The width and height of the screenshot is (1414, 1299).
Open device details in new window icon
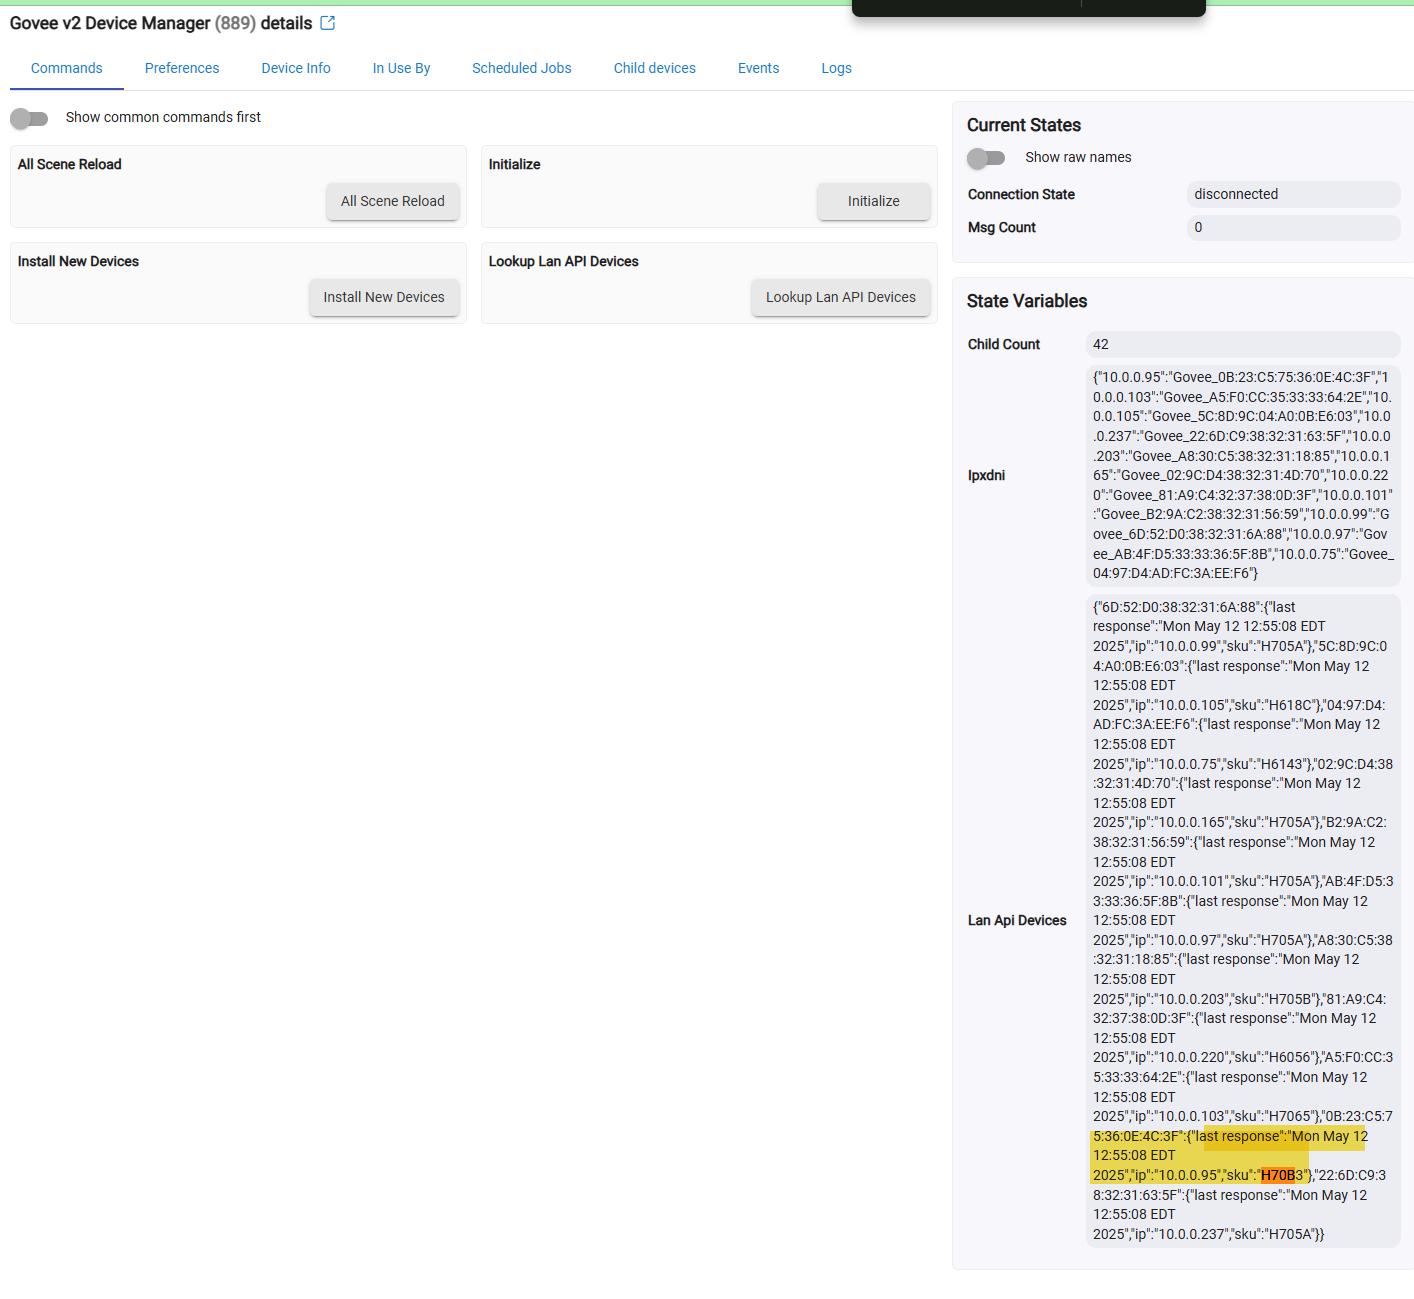point(328,23)
